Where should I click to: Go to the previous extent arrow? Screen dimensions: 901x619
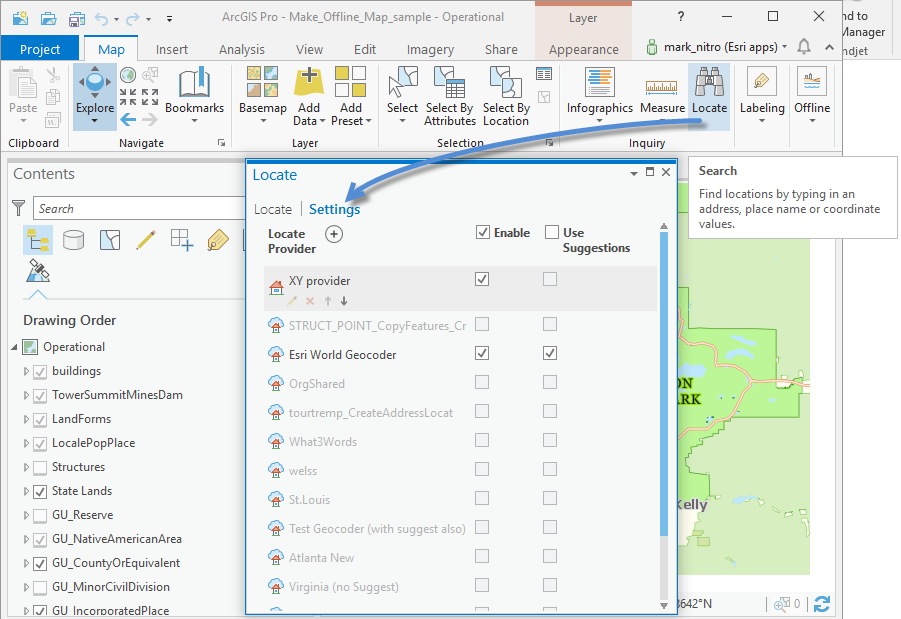128,120
